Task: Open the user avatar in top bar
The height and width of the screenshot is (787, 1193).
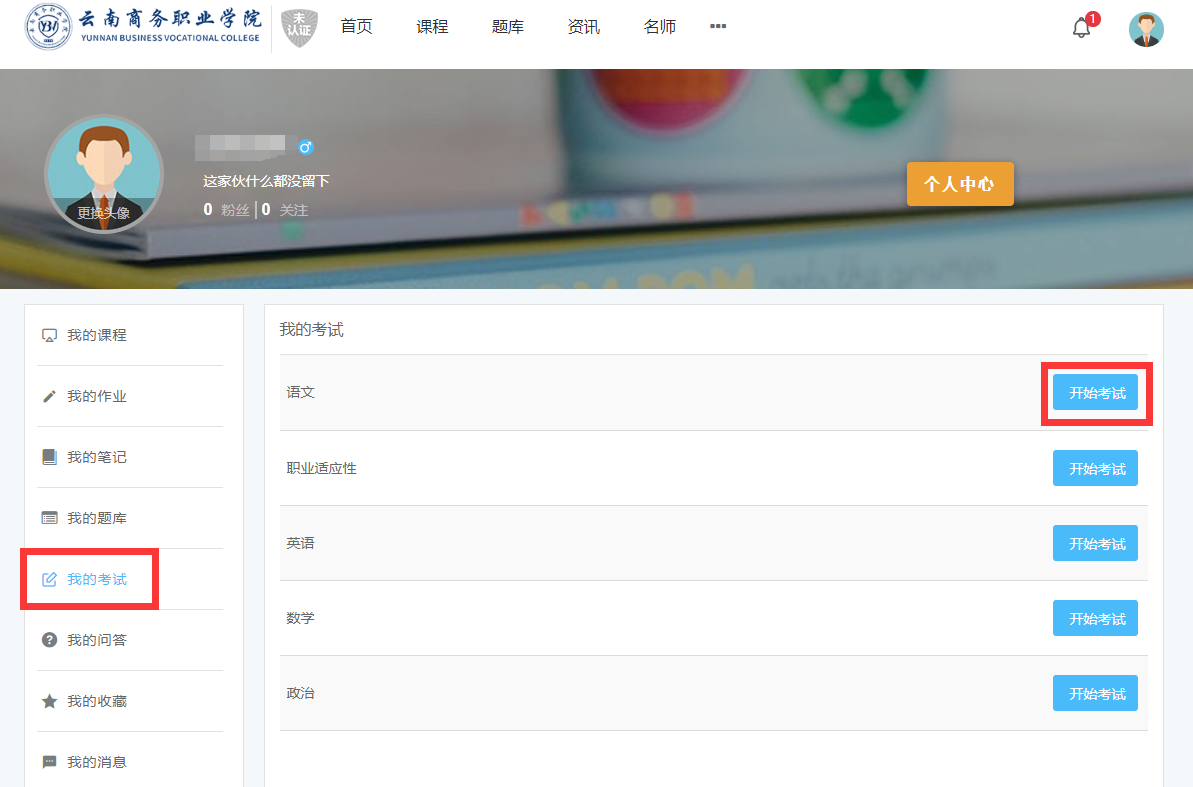Action: pyautogui.click(x=1146, y=29)
